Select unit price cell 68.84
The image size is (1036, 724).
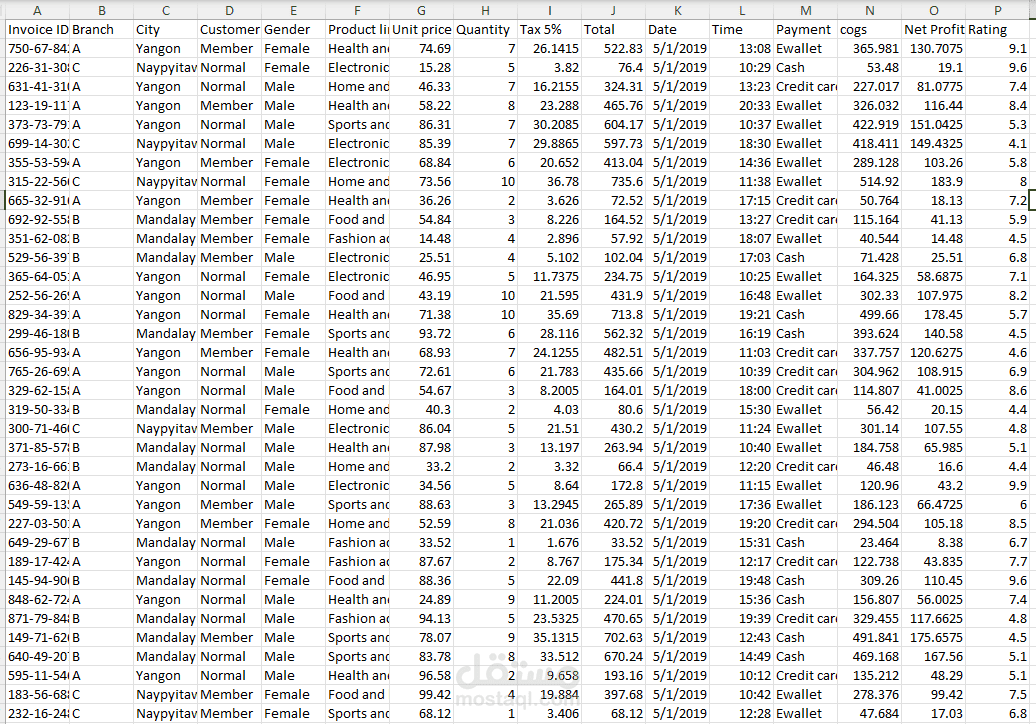[421, 163]
